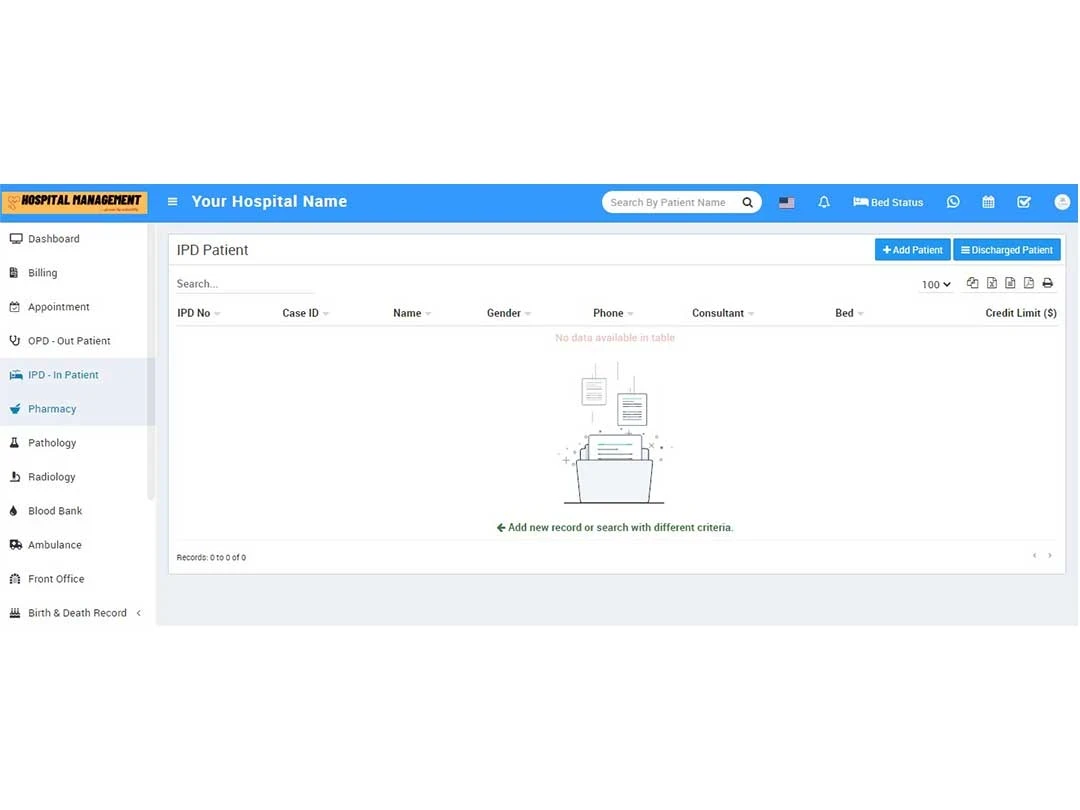Sort by the Consultant column arrow
The image size is (1080, 810).
click(750, 313)
